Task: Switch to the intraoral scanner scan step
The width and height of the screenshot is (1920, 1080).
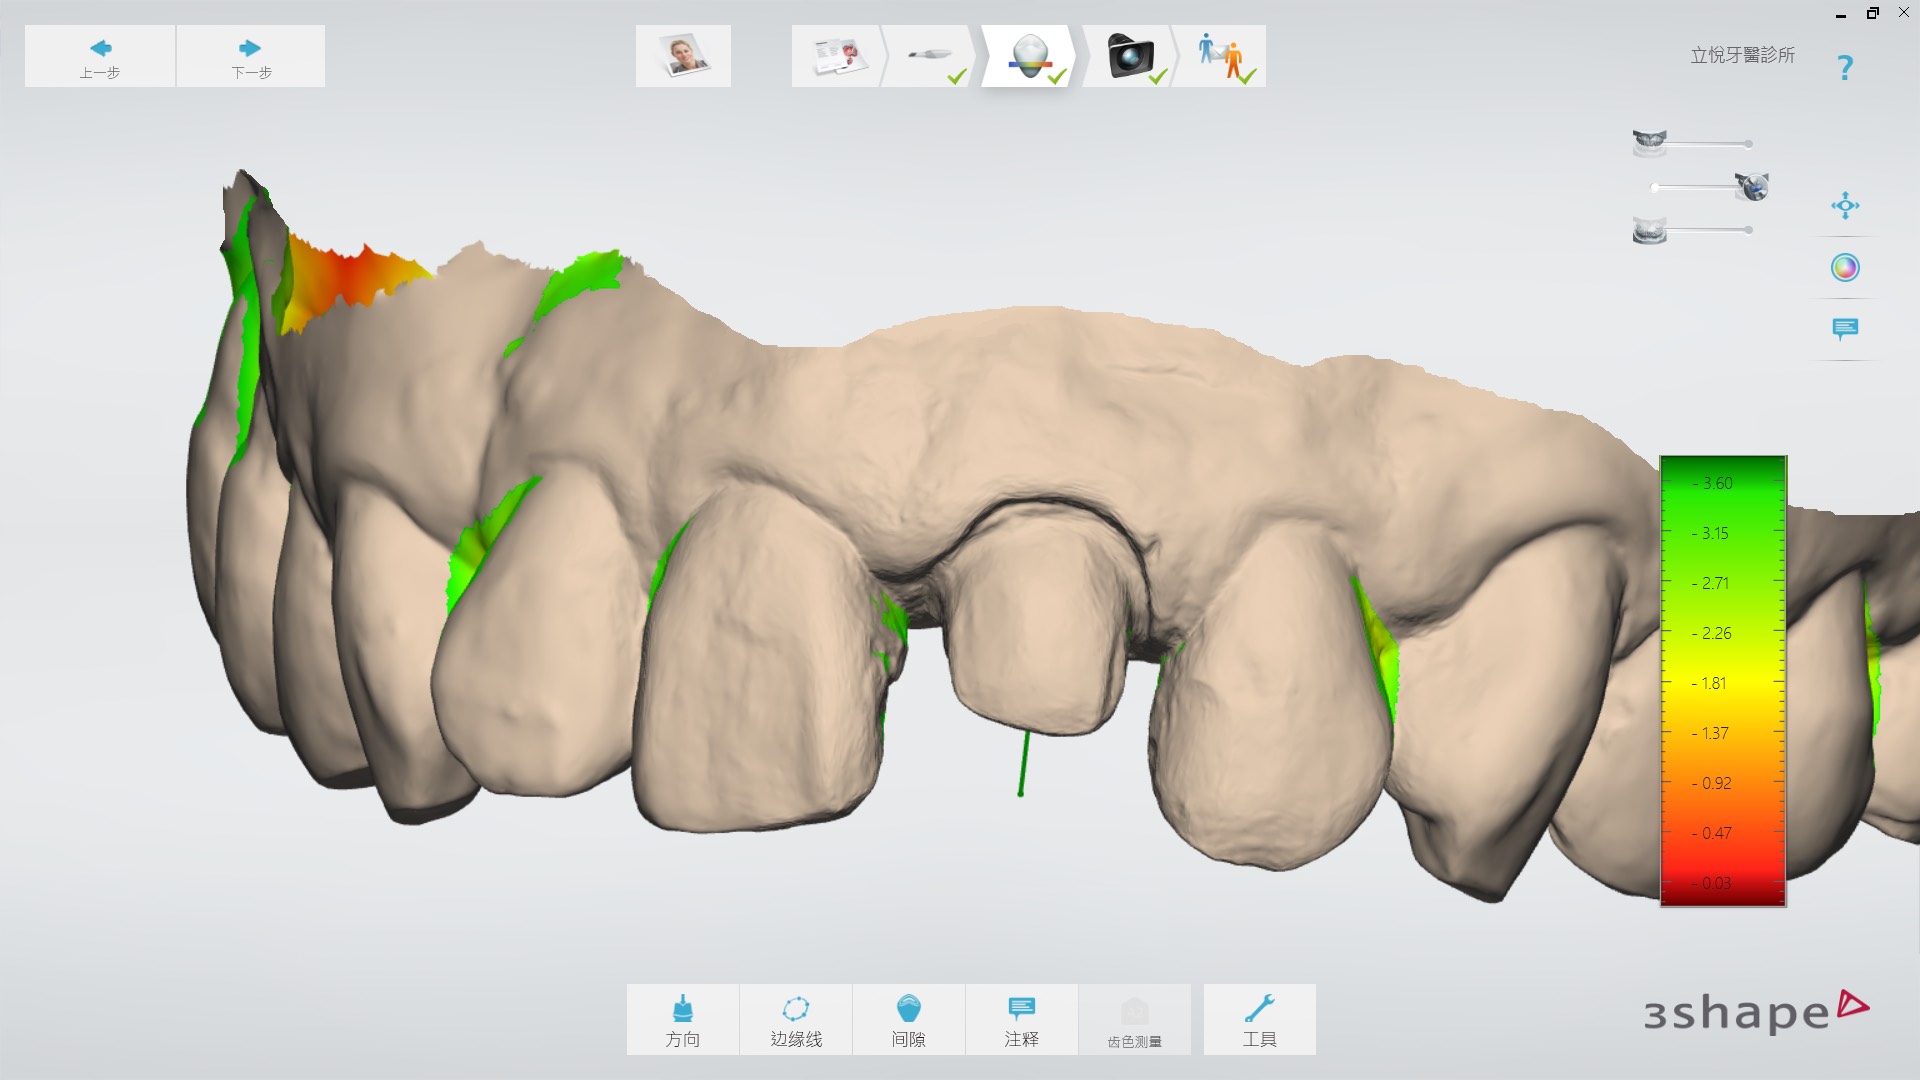Action: pyautogui.click(x=930, y=56)
